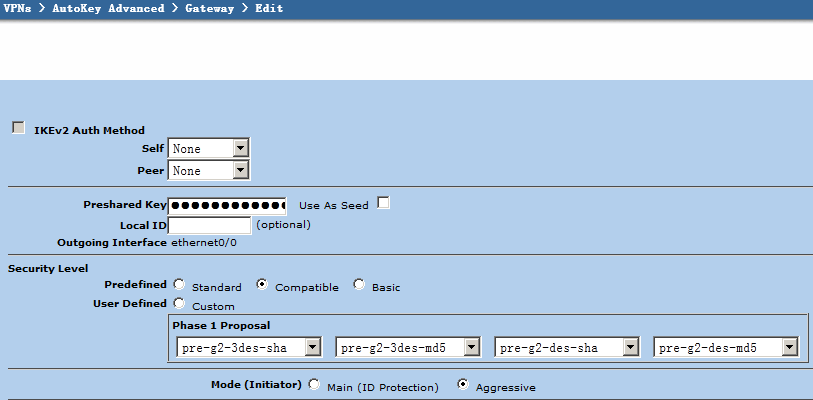Open the Self auth method dropdown

click(208, 149)
